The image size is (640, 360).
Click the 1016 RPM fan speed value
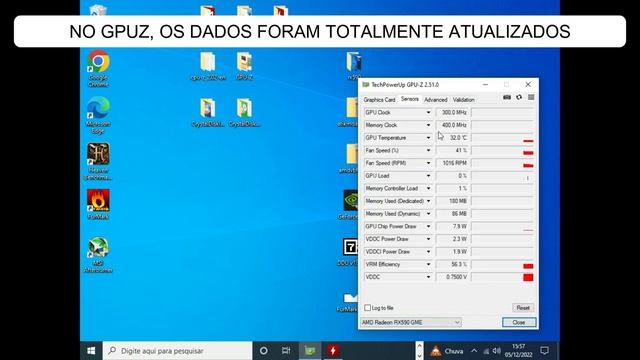click(452, 163)
